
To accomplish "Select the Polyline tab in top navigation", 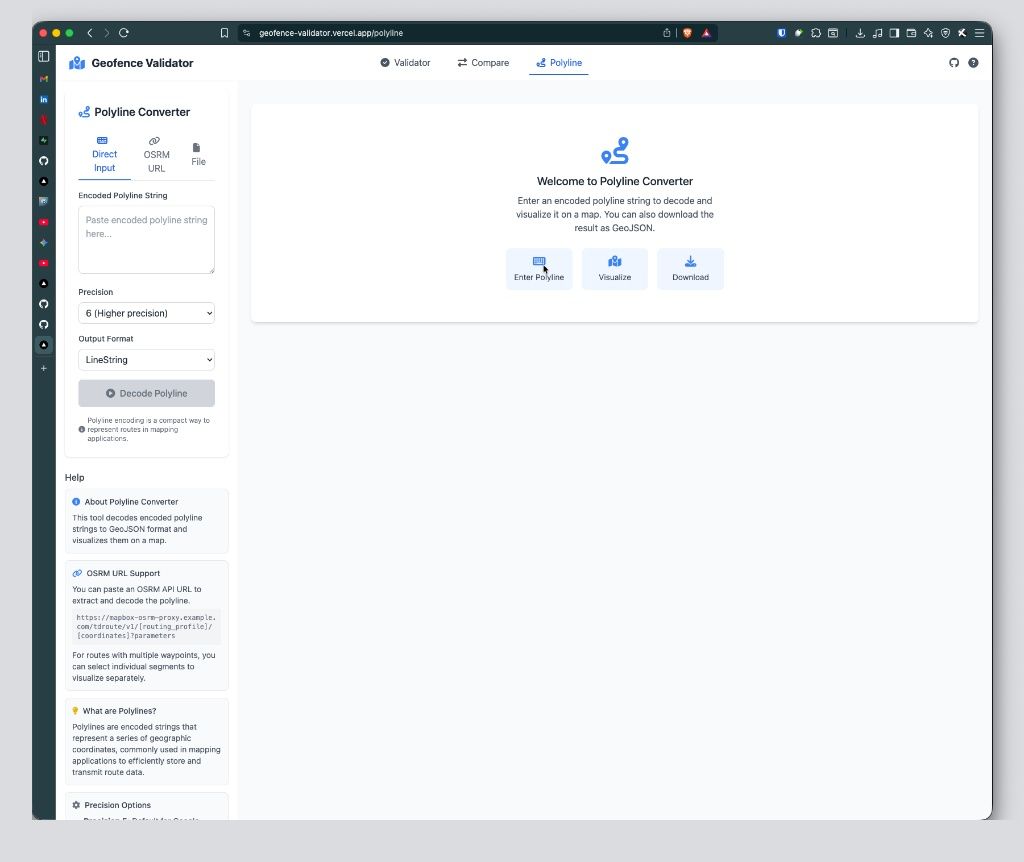I will click(558, 63).
